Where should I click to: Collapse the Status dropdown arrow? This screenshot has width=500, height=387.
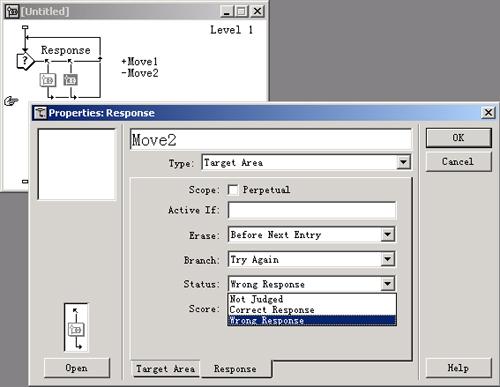click(x=387, y=284)
